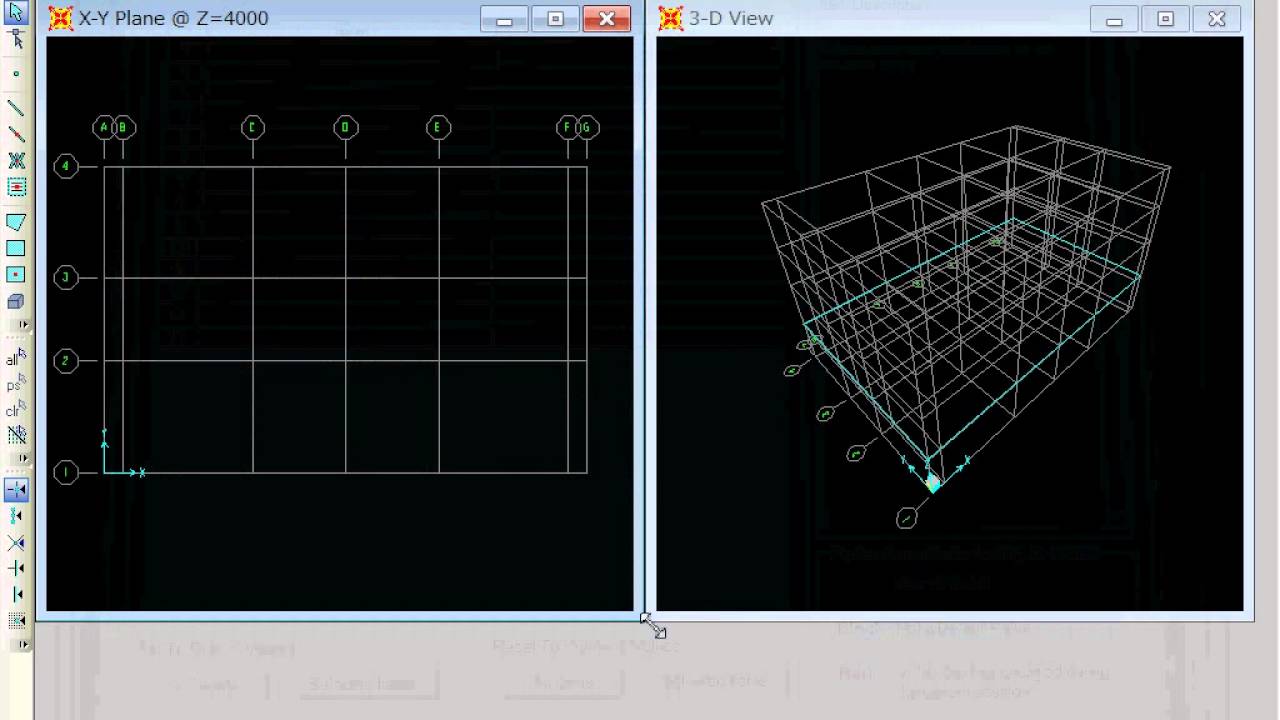Click the 3-D View window title icon
The height and width of the screenshot is (720, 1280).
coord(671,18)
